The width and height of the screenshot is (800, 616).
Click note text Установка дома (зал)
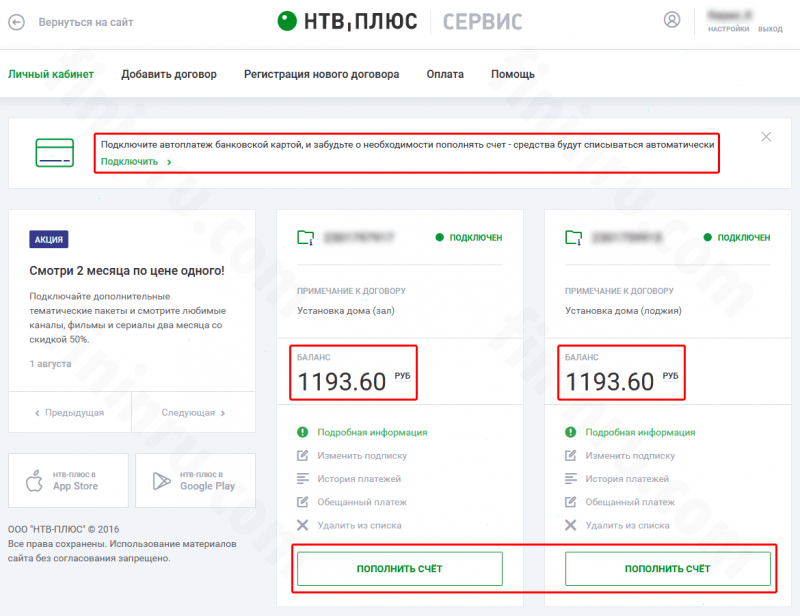(x=346, y=311)
